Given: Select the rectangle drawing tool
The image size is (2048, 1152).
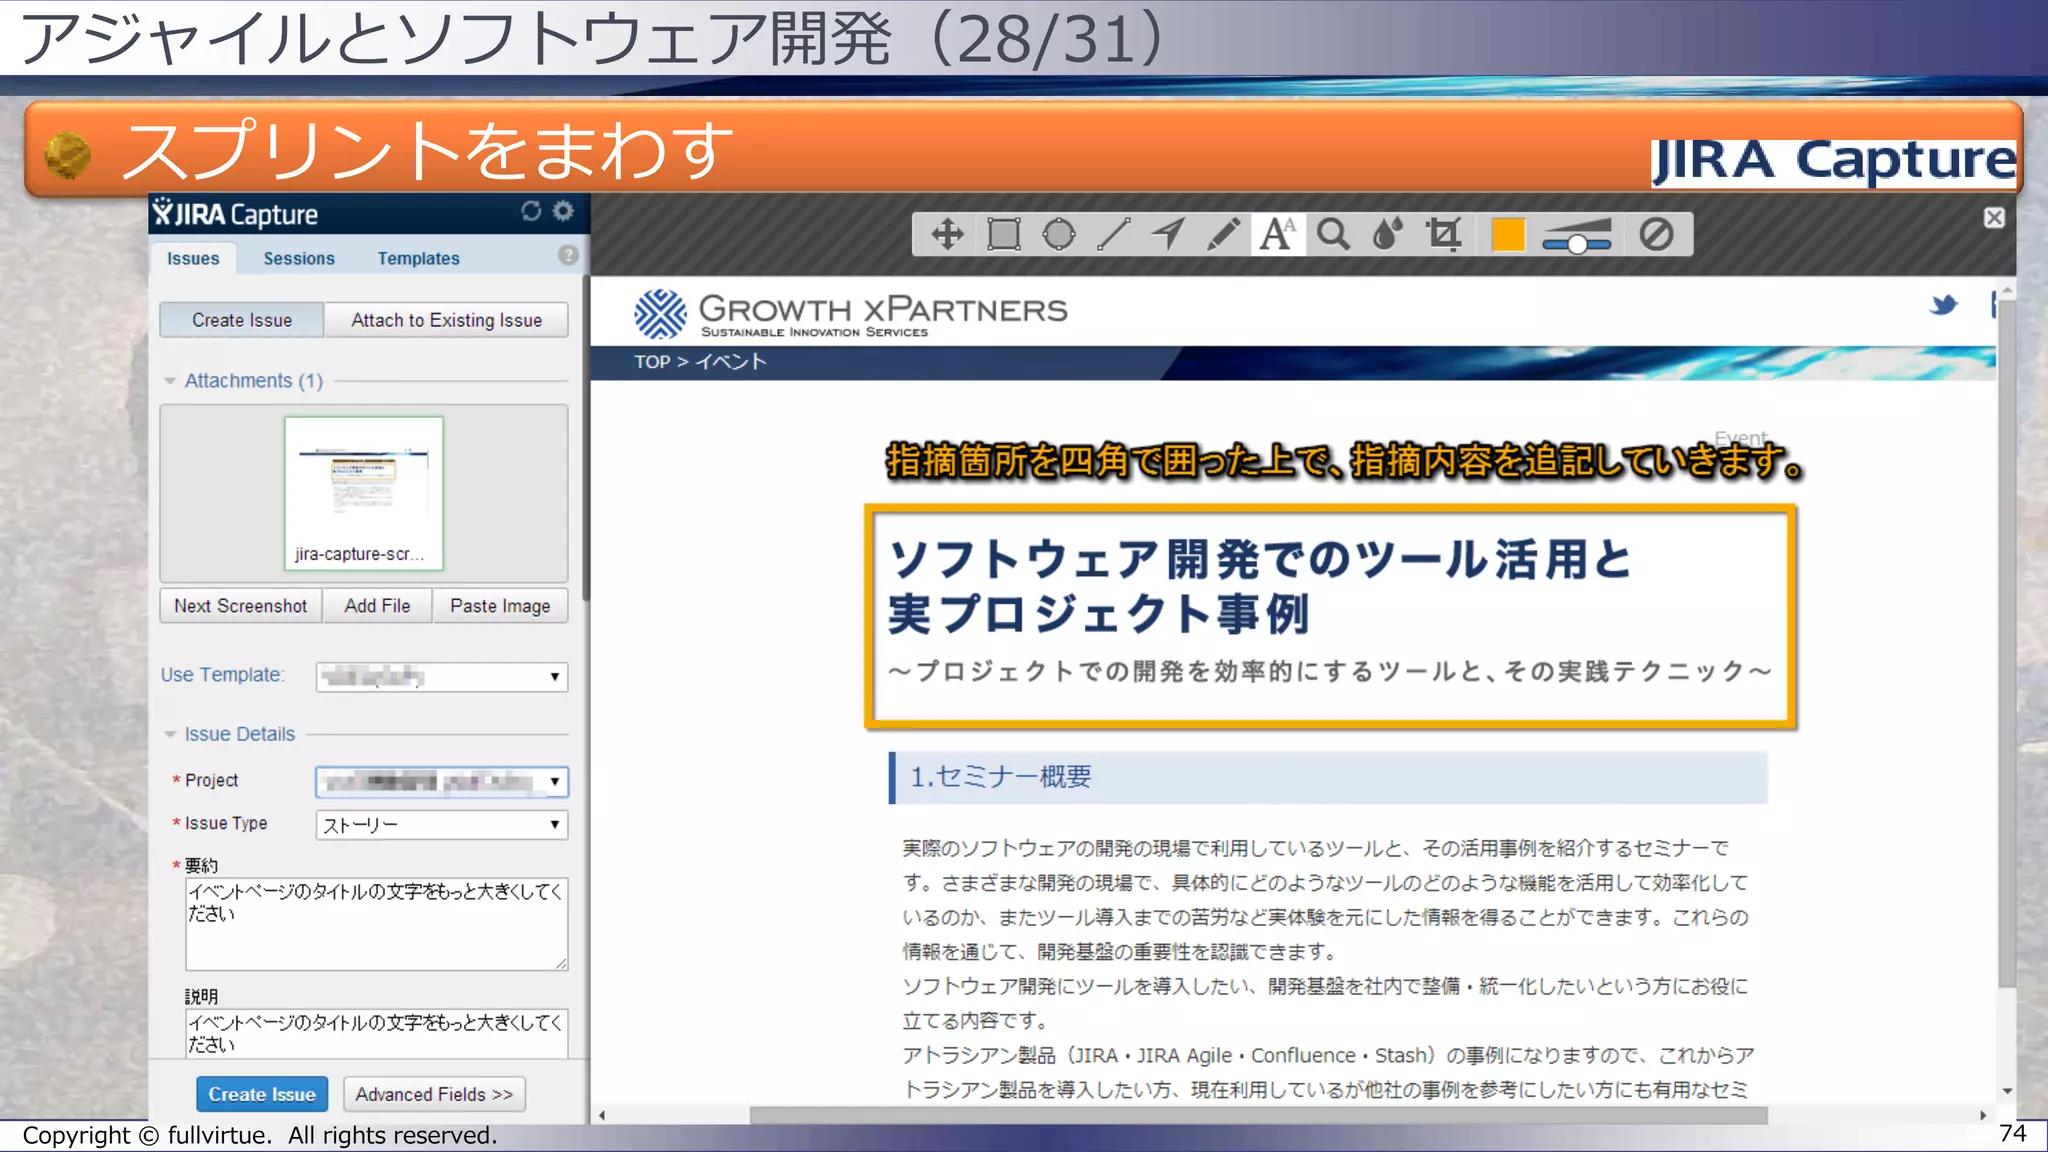Looking at the screenshot, I should coord(1003,235).
